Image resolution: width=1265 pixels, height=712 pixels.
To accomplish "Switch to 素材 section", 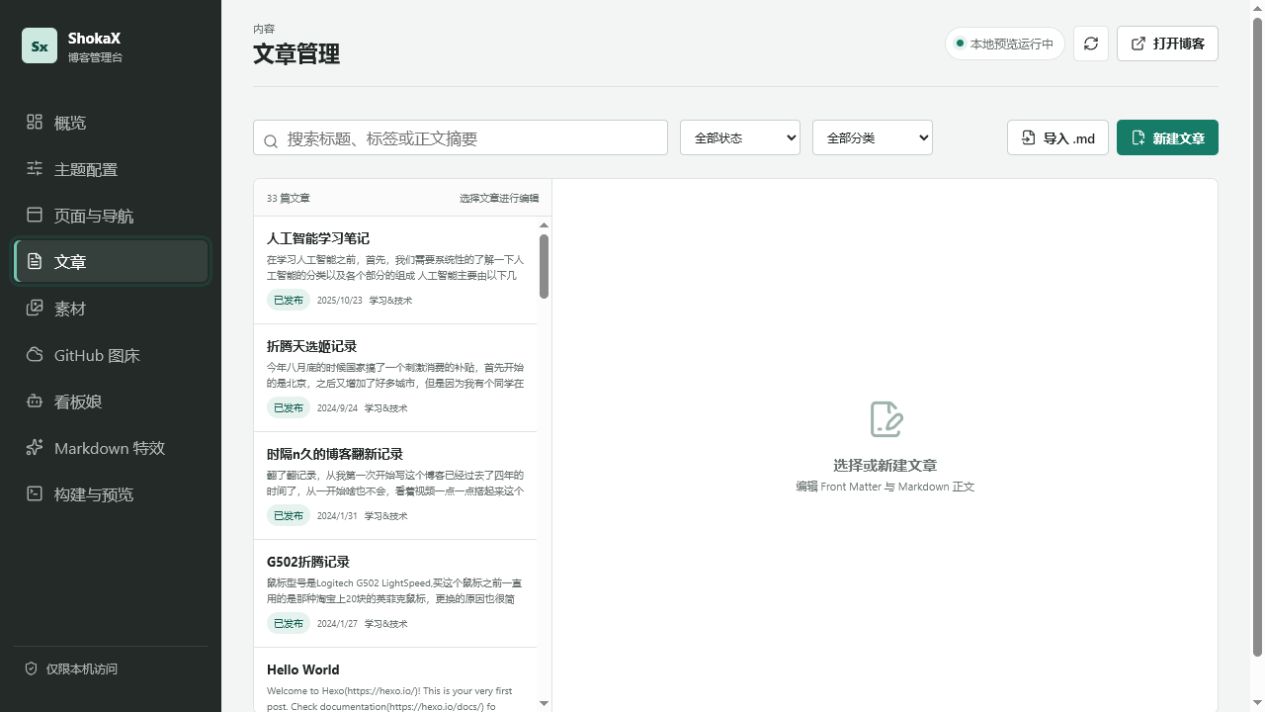I will coord(111,308).
